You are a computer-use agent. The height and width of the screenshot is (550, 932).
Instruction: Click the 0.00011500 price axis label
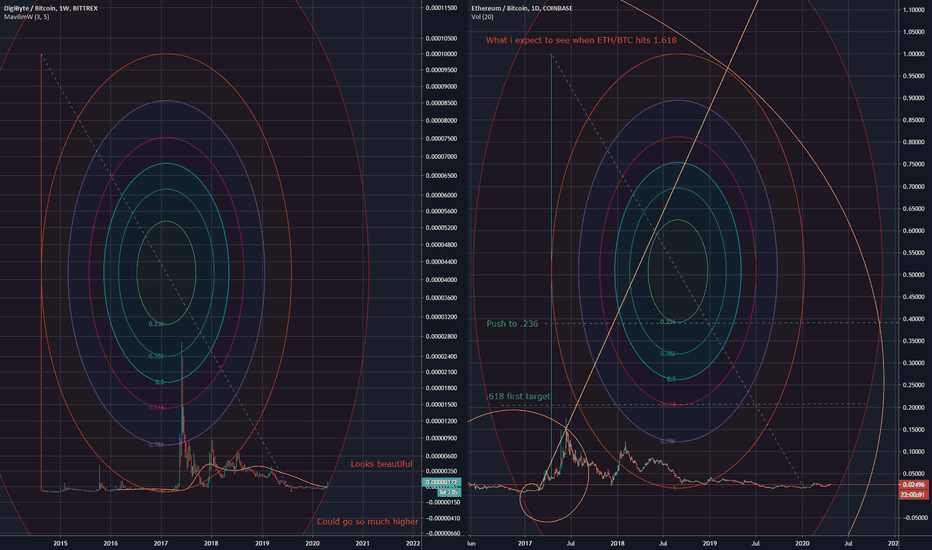pyautogui.click(x=441, y=8)
